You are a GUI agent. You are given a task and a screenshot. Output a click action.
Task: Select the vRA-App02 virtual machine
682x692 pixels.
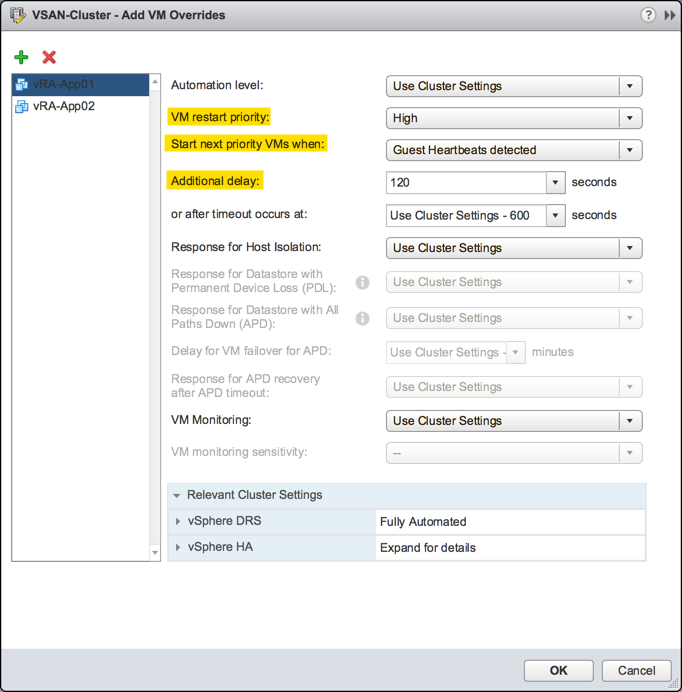[63, 106]
